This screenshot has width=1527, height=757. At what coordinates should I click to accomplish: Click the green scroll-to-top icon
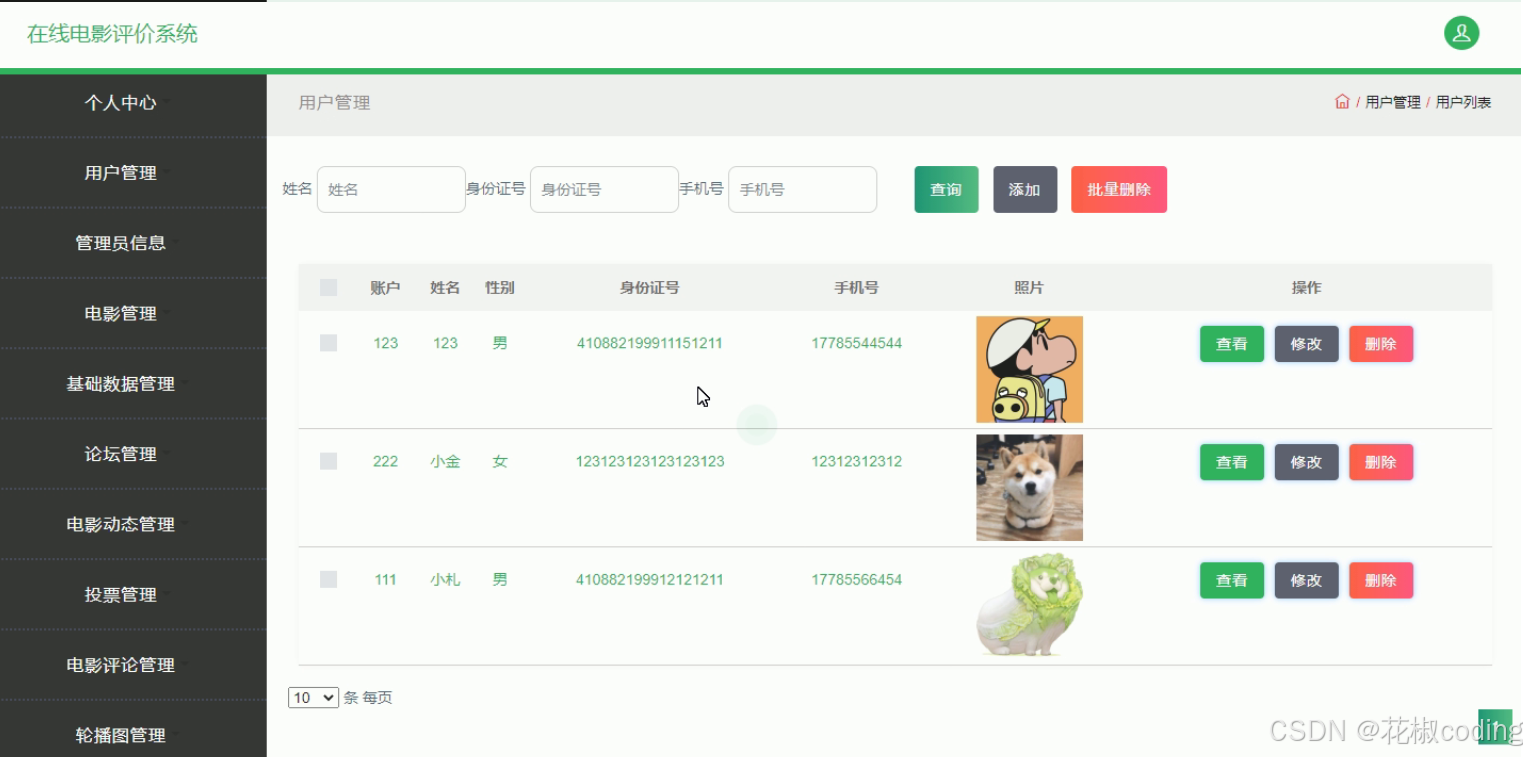(1495, 727)
